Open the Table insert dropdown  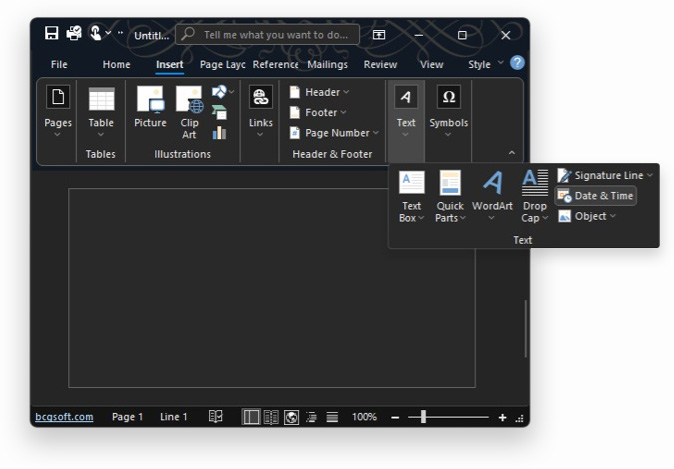pos(101,112)
